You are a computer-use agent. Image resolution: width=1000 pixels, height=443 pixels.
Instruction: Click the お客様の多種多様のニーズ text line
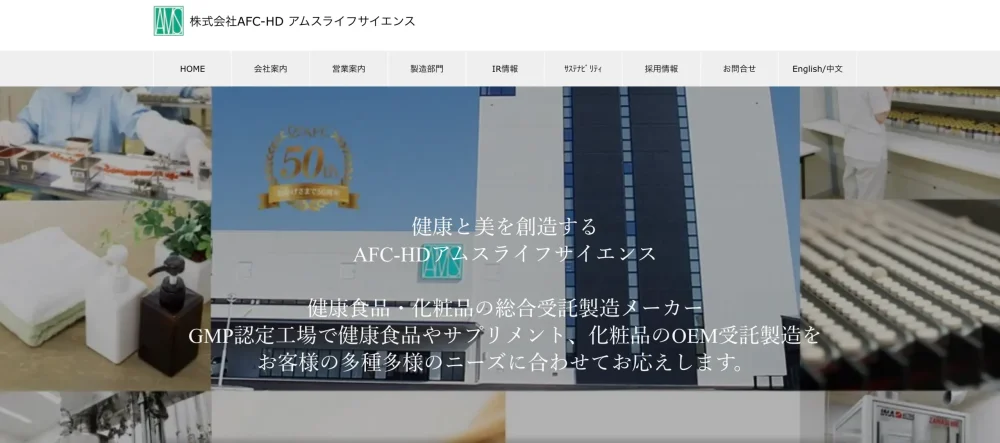pos(504,363)
